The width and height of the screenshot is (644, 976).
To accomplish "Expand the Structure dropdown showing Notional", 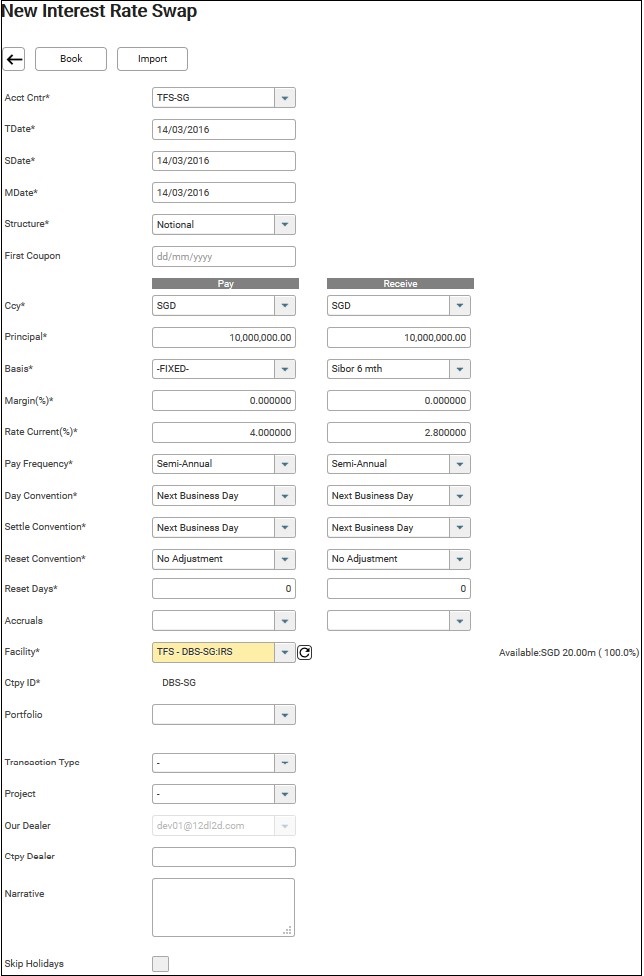I will (x=285, y=225).
